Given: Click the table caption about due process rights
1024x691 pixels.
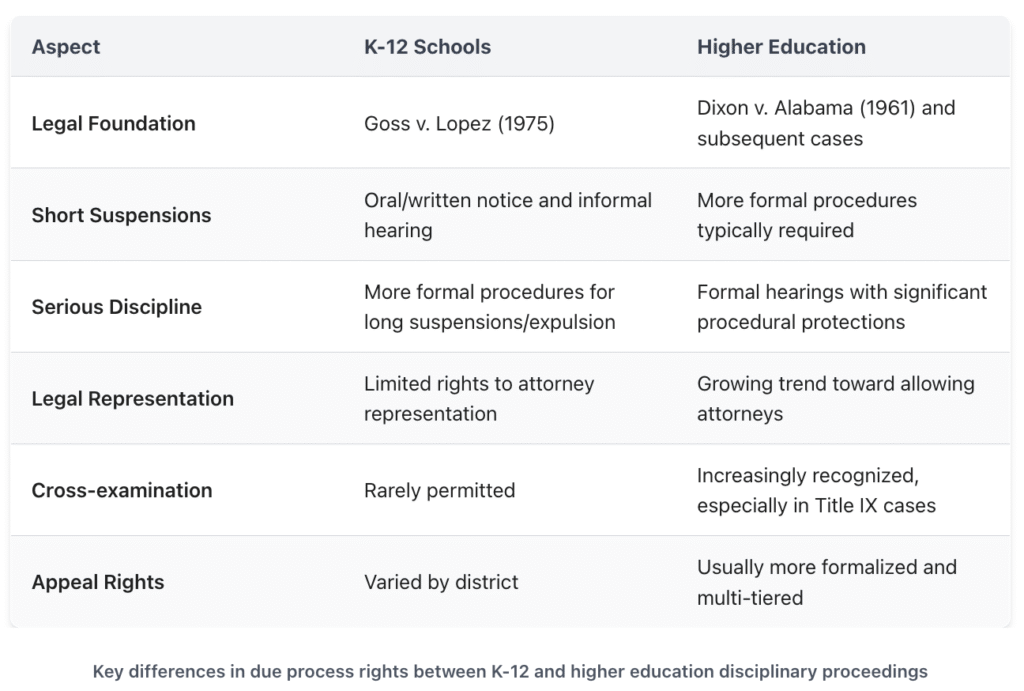Looking at the screenshot, I should (x=510, y=672).
